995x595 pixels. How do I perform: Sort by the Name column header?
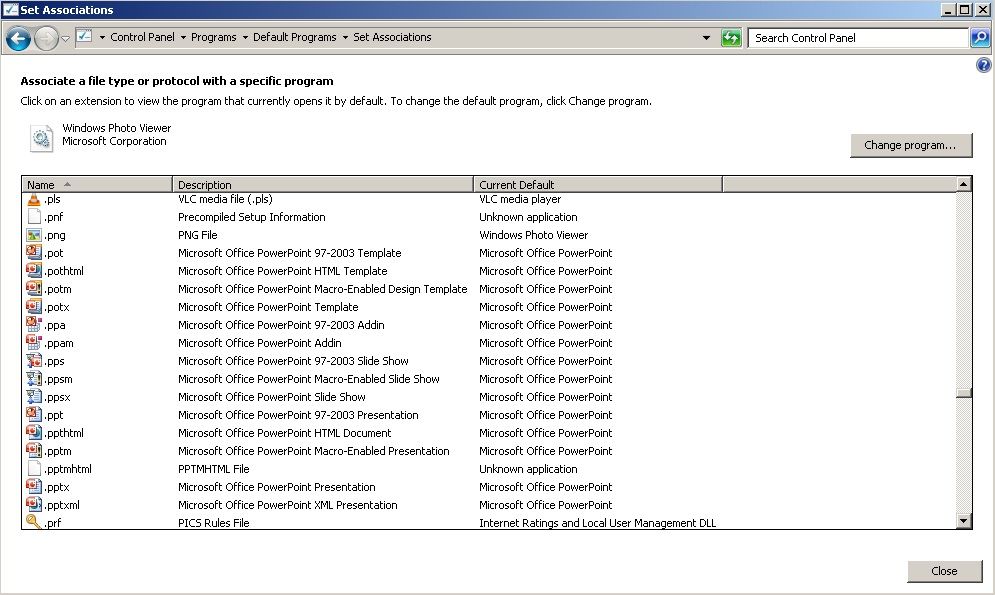pyautogui.click(x=97, y=185)
